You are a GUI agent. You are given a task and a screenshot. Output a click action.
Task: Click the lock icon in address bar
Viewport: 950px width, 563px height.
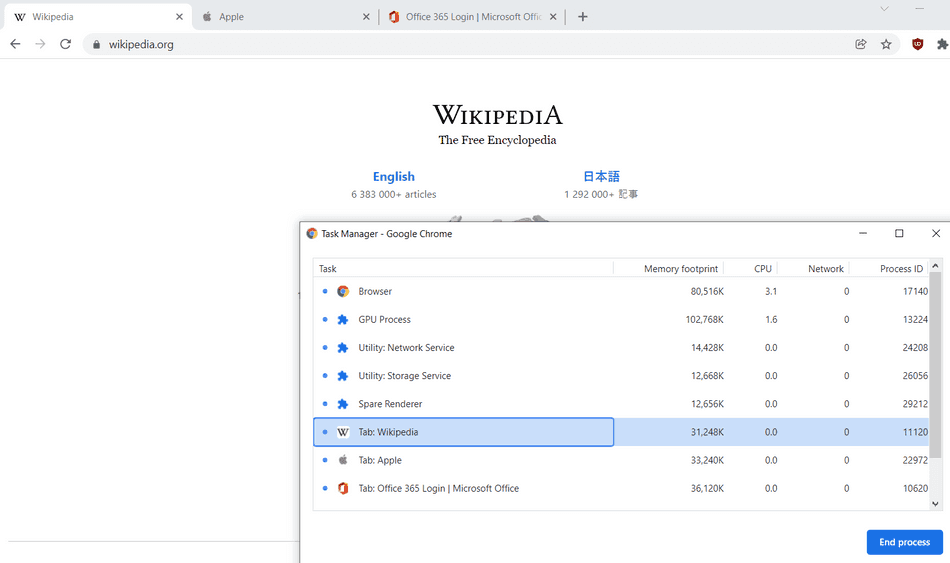pyautogui.click(x=96, y=44)
